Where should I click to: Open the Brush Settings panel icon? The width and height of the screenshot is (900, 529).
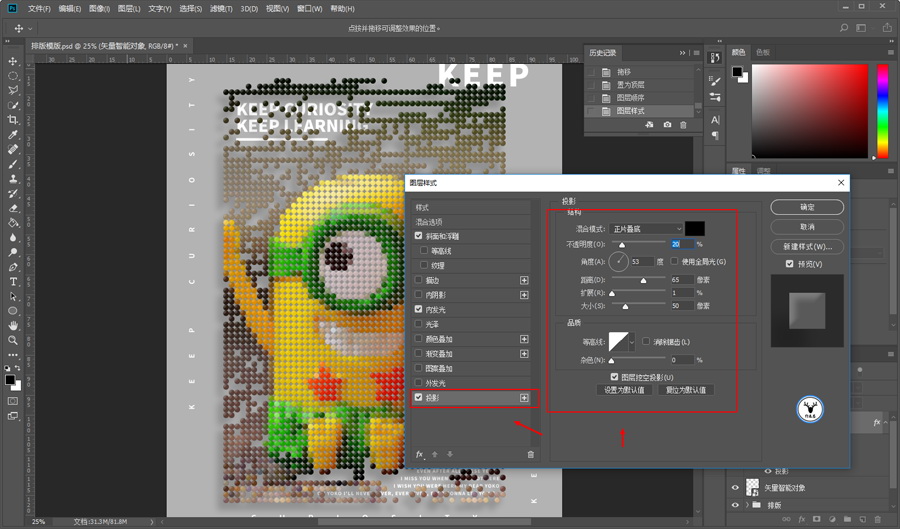[x=715, y=81]
